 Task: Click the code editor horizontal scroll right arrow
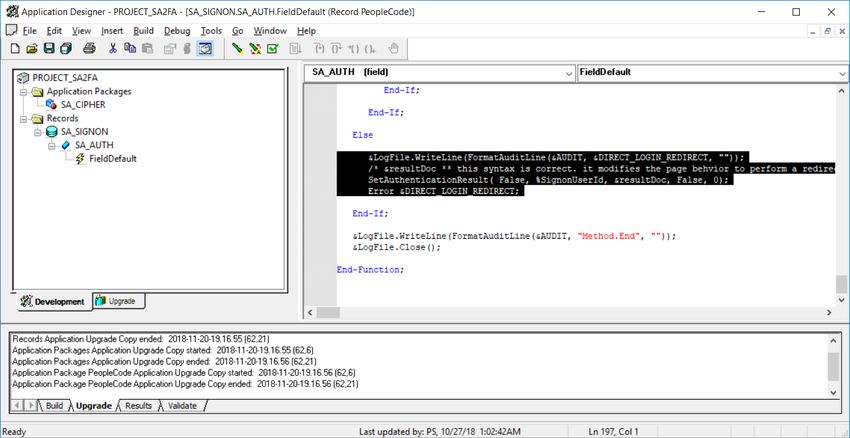coord(829,313)
